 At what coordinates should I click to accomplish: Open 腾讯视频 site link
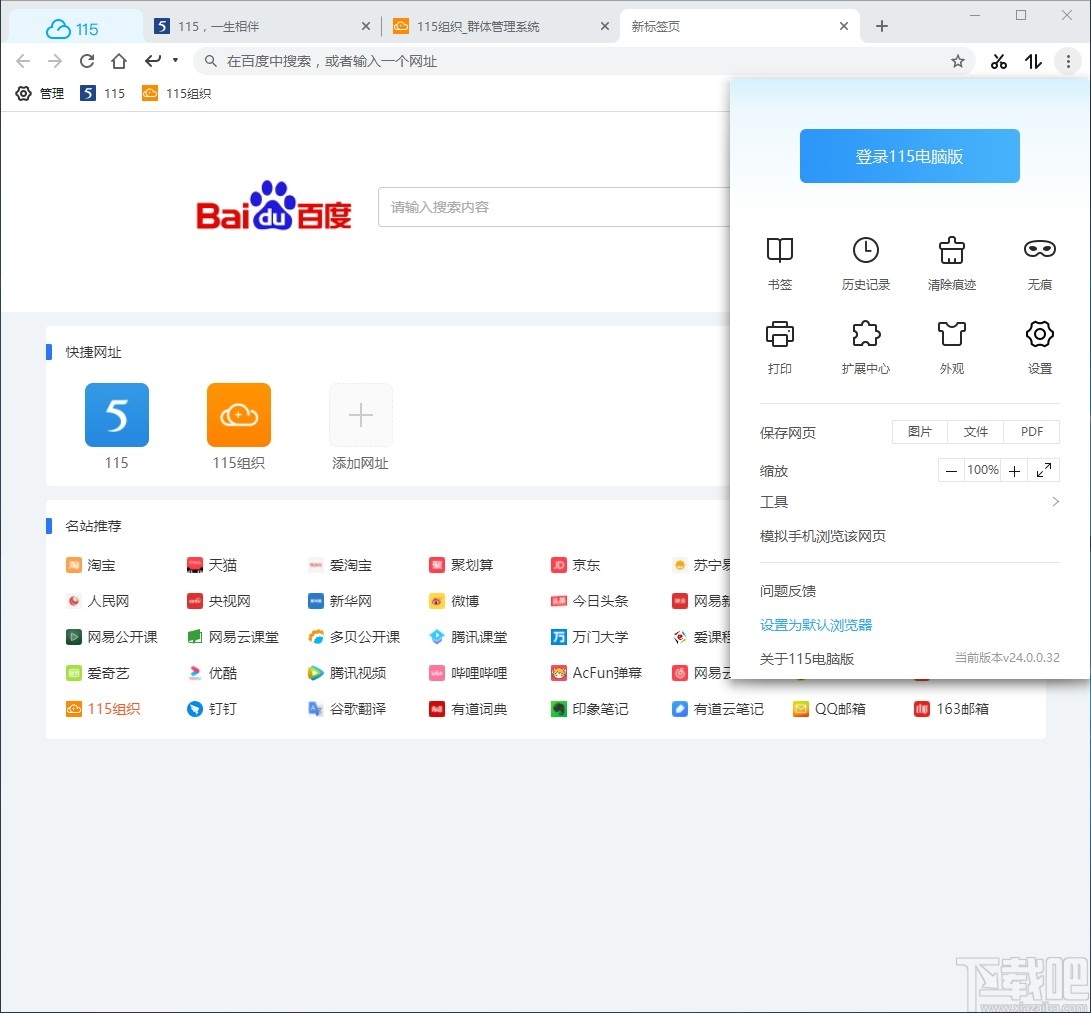(347, 673)
